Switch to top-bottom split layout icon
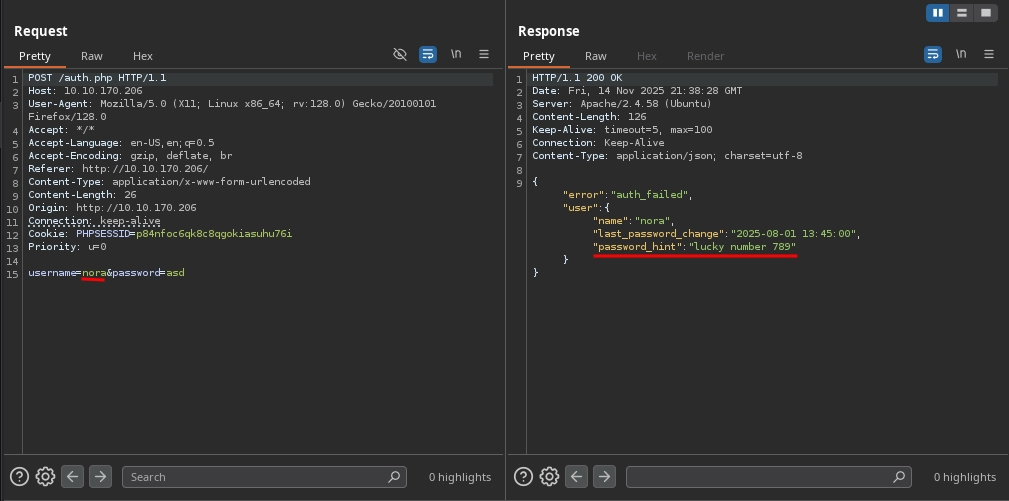Screen dimensions: 1009x501 962,13
